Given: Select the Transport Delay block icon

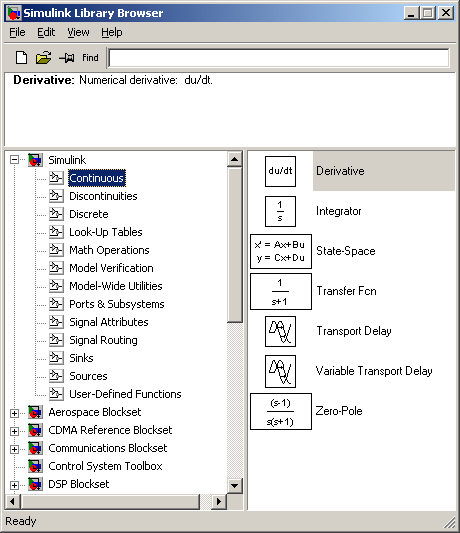Looking at the screenshot, I should click(x=280, y=331).
